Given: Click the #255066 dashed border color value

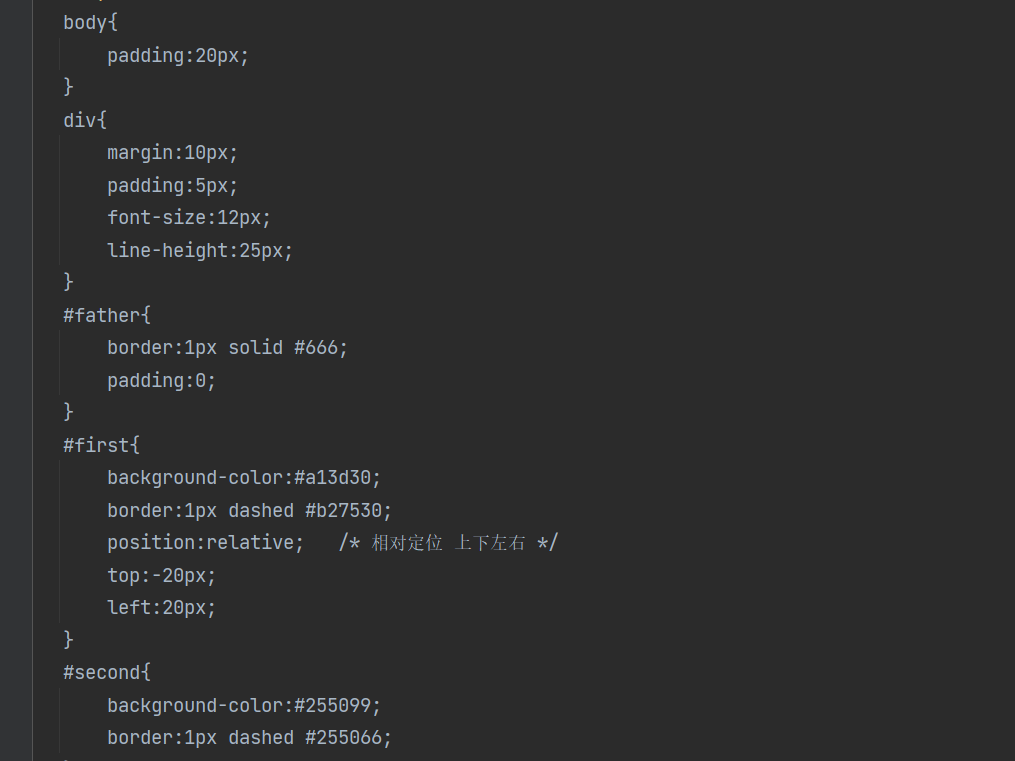Looking at the screenshot, I should point(347,738).
